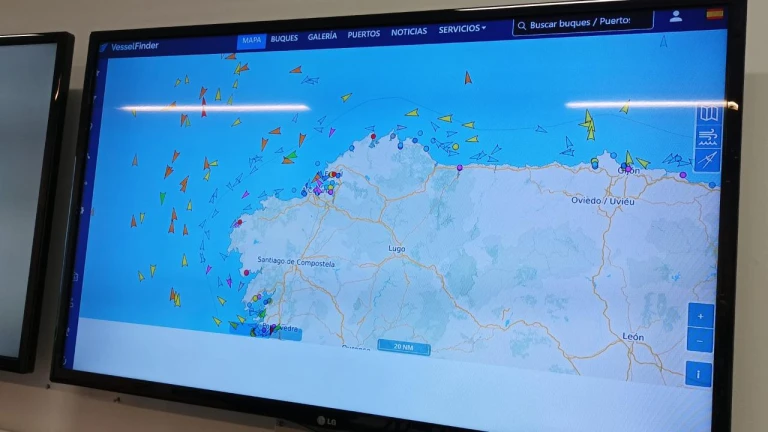Zoom in with the plus button
Image resolution: width=768 pixels, height=432 pixels.
(700, 316)
